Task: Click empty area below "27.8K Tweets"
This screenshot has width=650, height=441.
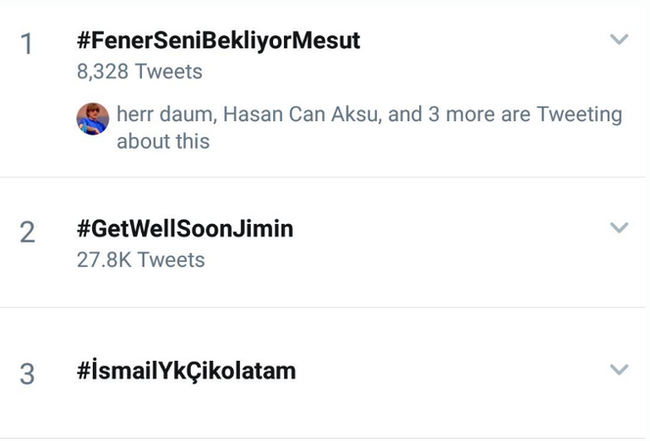Action: (300, 288)
